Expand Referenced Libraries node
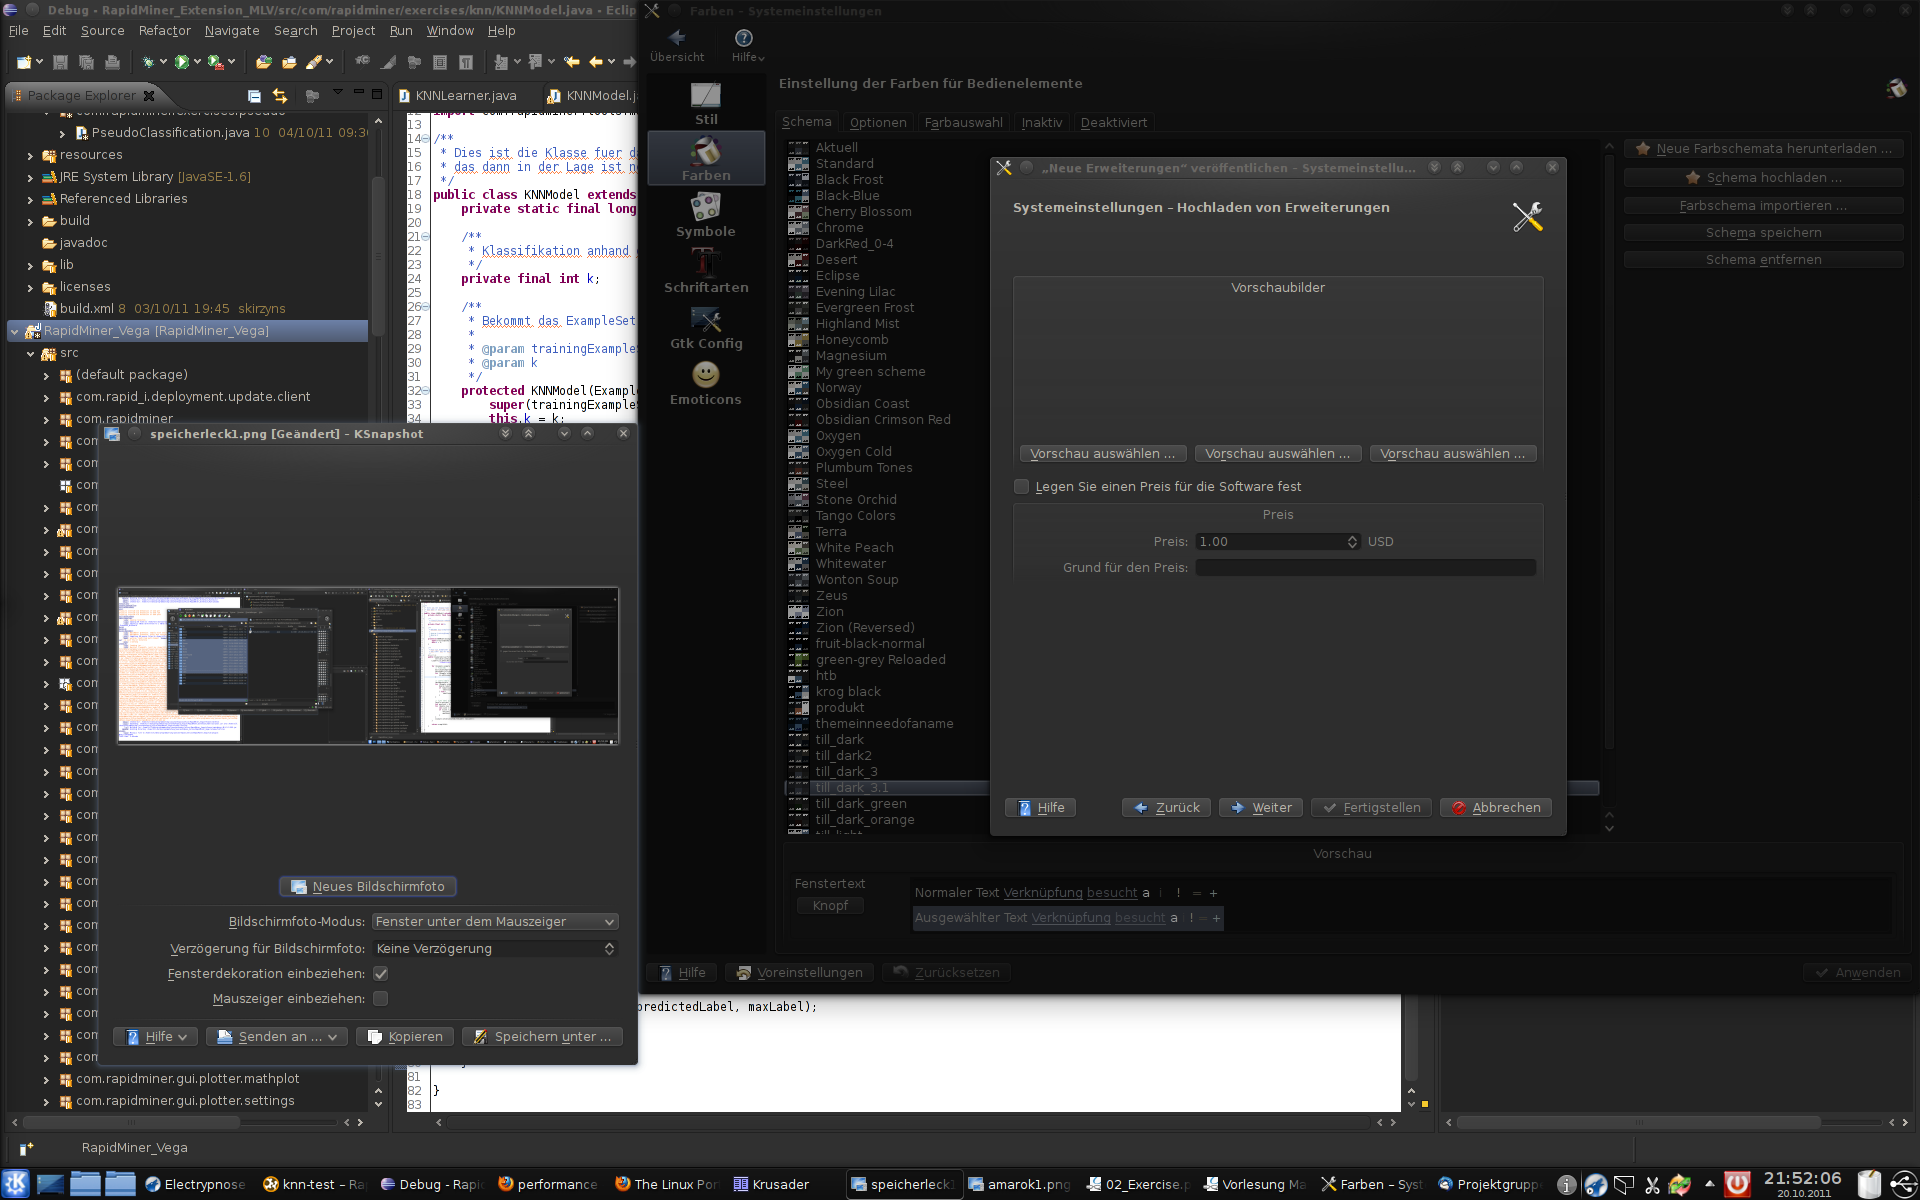This screenshot has height=1200, width=1920. tap(30, 200)
